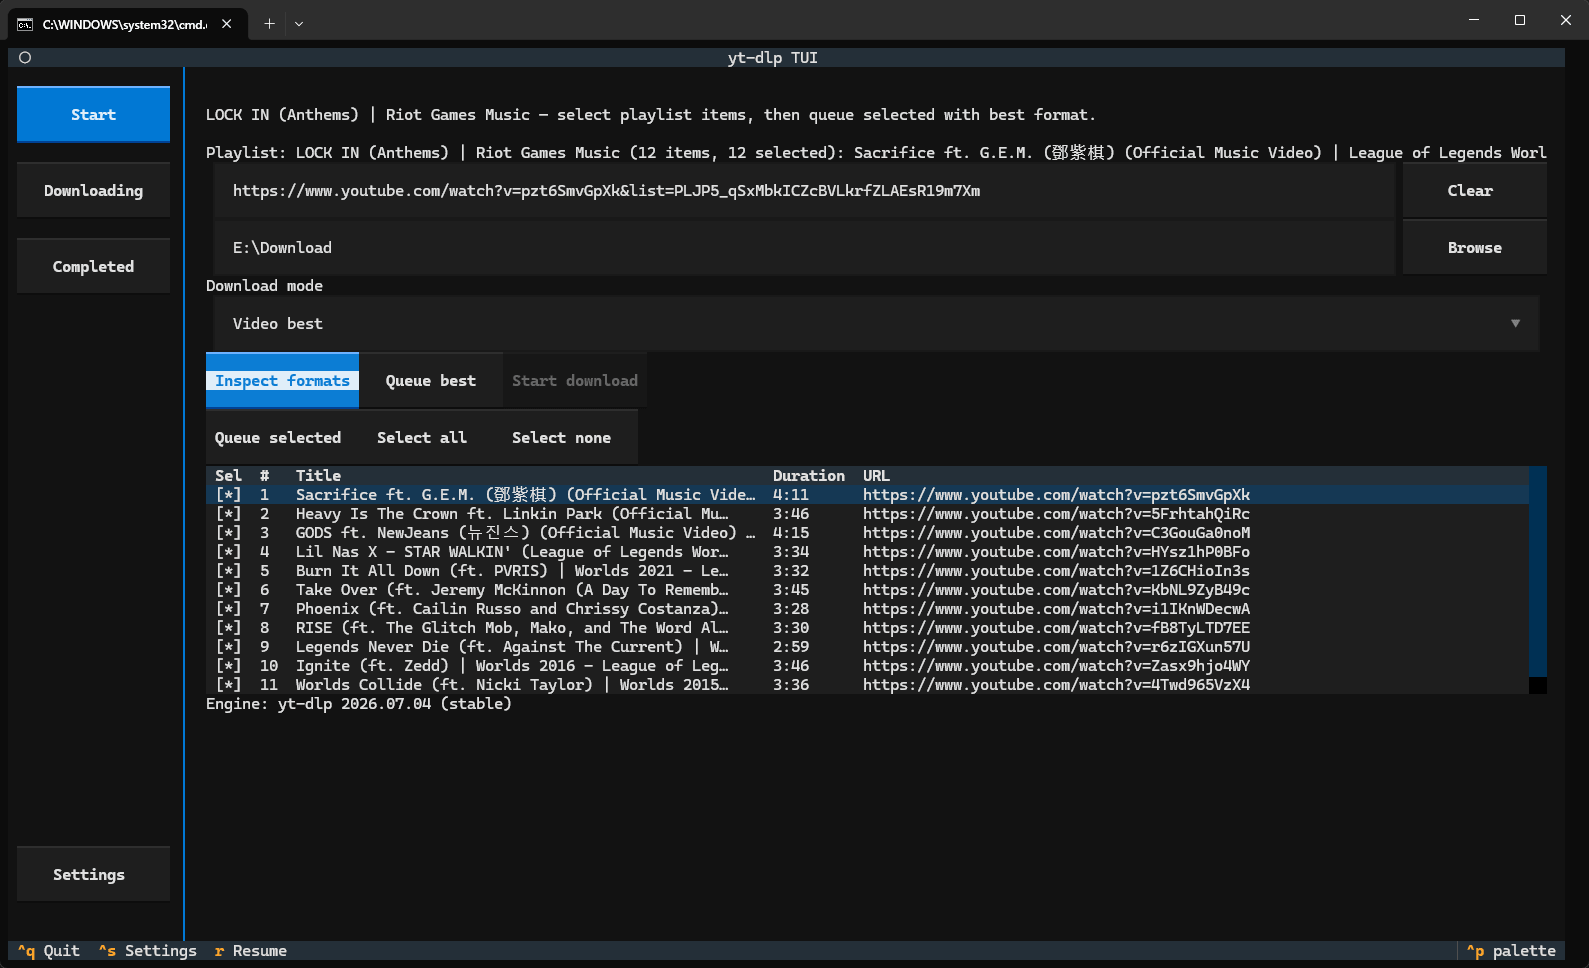This screenshot has height=968, width=1589.
Task: Click the URL ending C3GouGa0noM
Action: [1056, 533]
